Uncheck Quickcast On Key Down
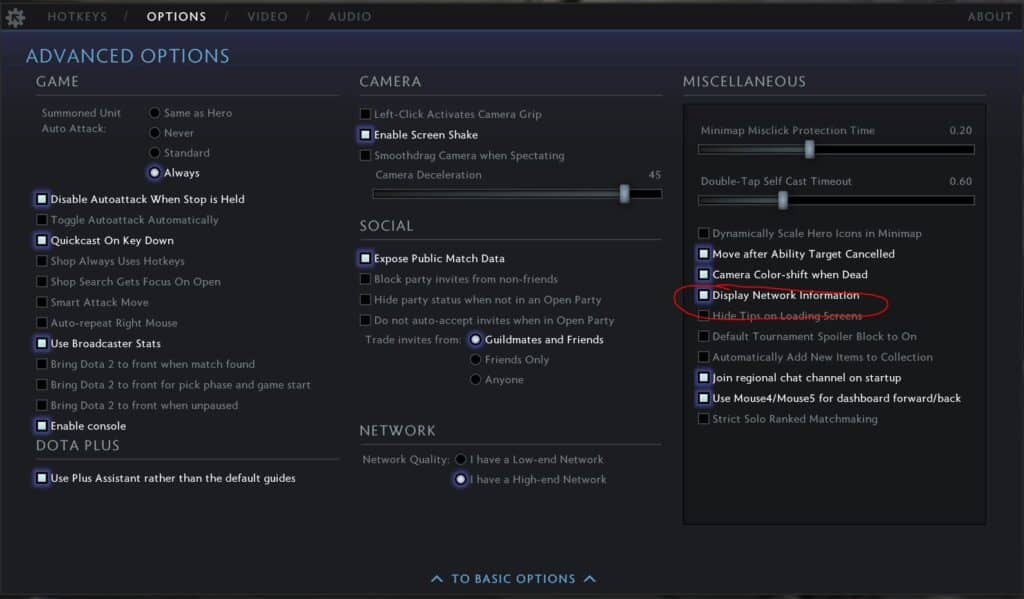 pyautogui.click(x=40, y=240)
